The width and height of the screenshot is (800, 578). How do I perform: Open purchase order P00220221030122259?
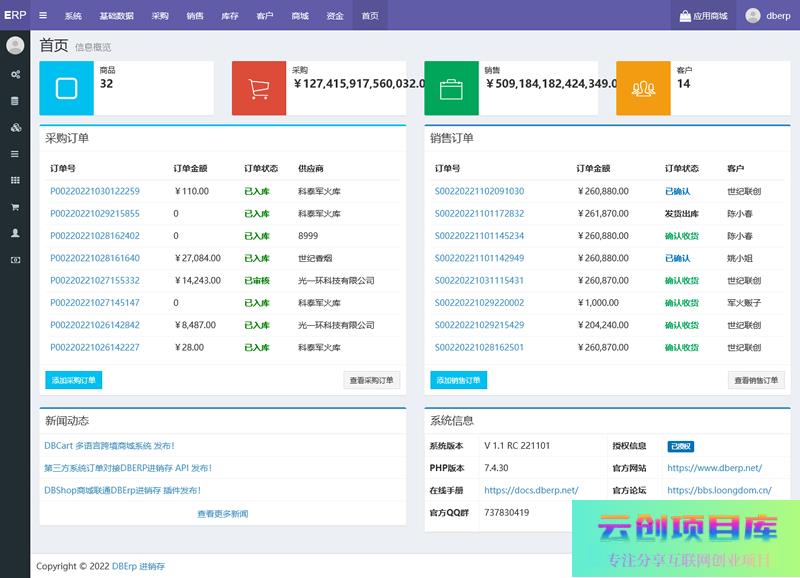pyautogui.click(x=95, y=191)
